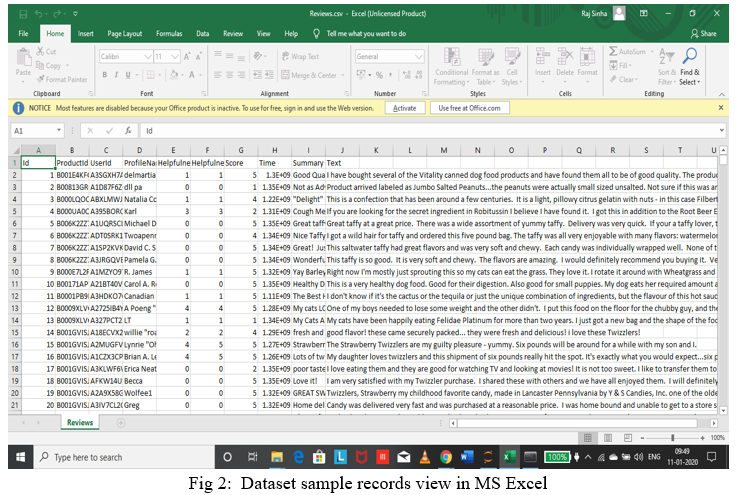The width and height of the screenshot is (744, 495).
Task: Open Google Chrome from the taskbar
Action: pos(446,457)
